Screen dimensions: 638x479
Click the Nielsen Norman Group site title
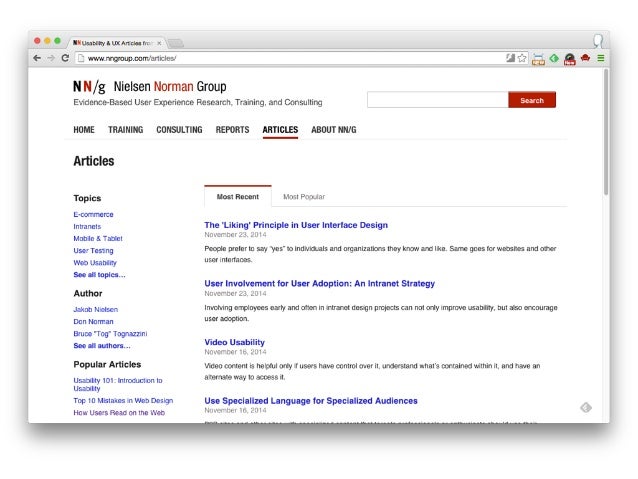(x=170, y=86)
